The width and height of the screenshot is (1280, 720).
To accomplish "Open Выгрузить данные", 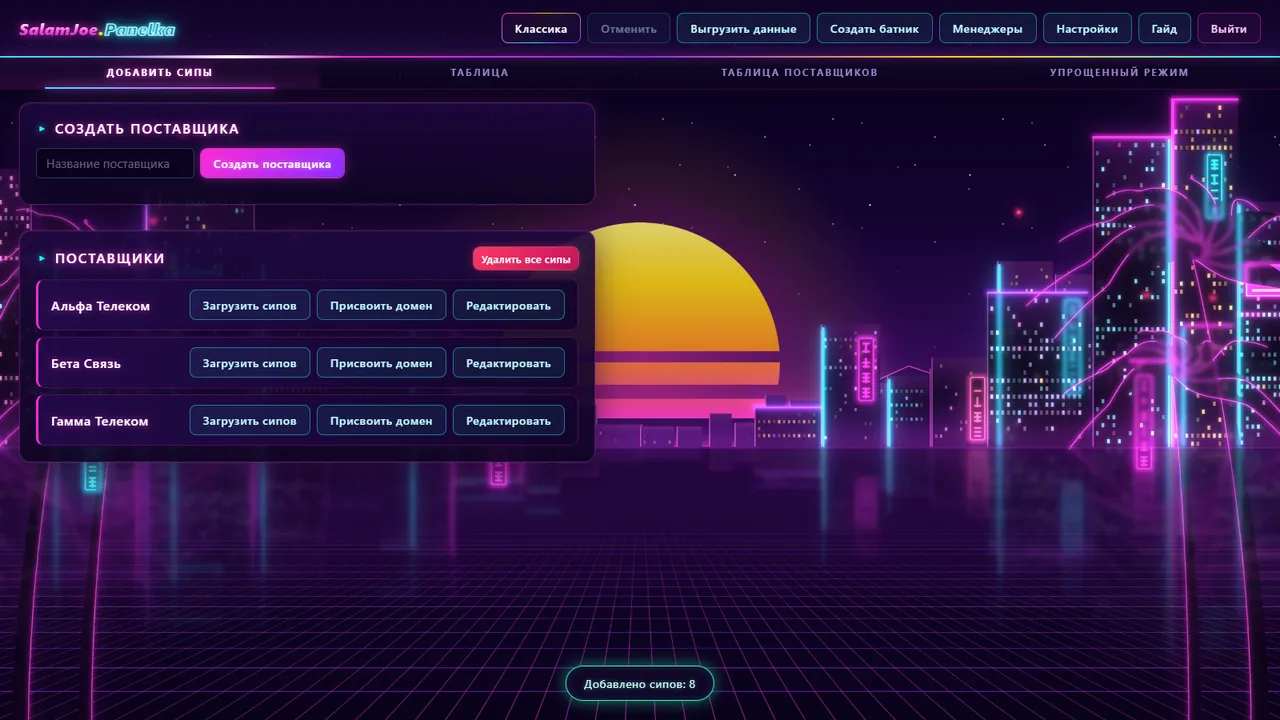I will coord(743,29).
